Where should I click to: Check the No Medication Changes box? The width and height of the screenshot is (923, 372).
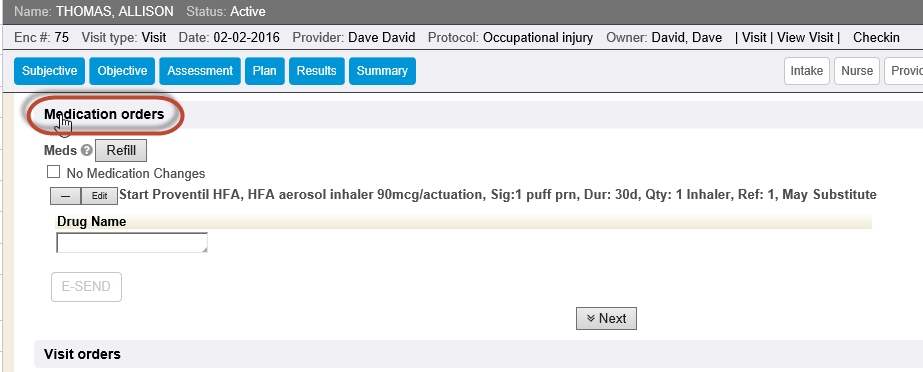click(54, 172)
